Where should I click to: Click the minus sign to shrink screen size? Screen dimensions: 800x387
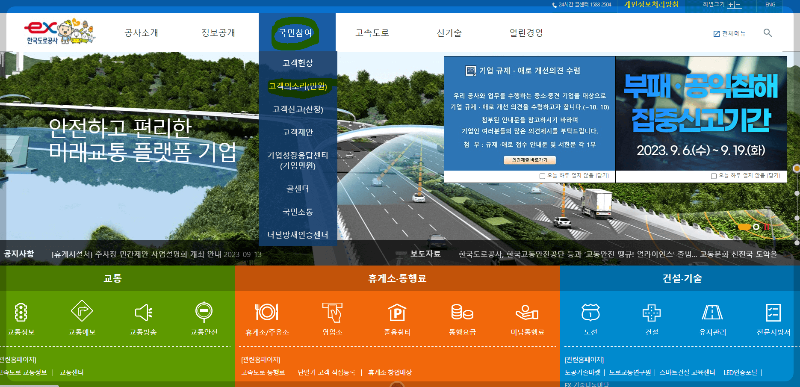point(738,5)
